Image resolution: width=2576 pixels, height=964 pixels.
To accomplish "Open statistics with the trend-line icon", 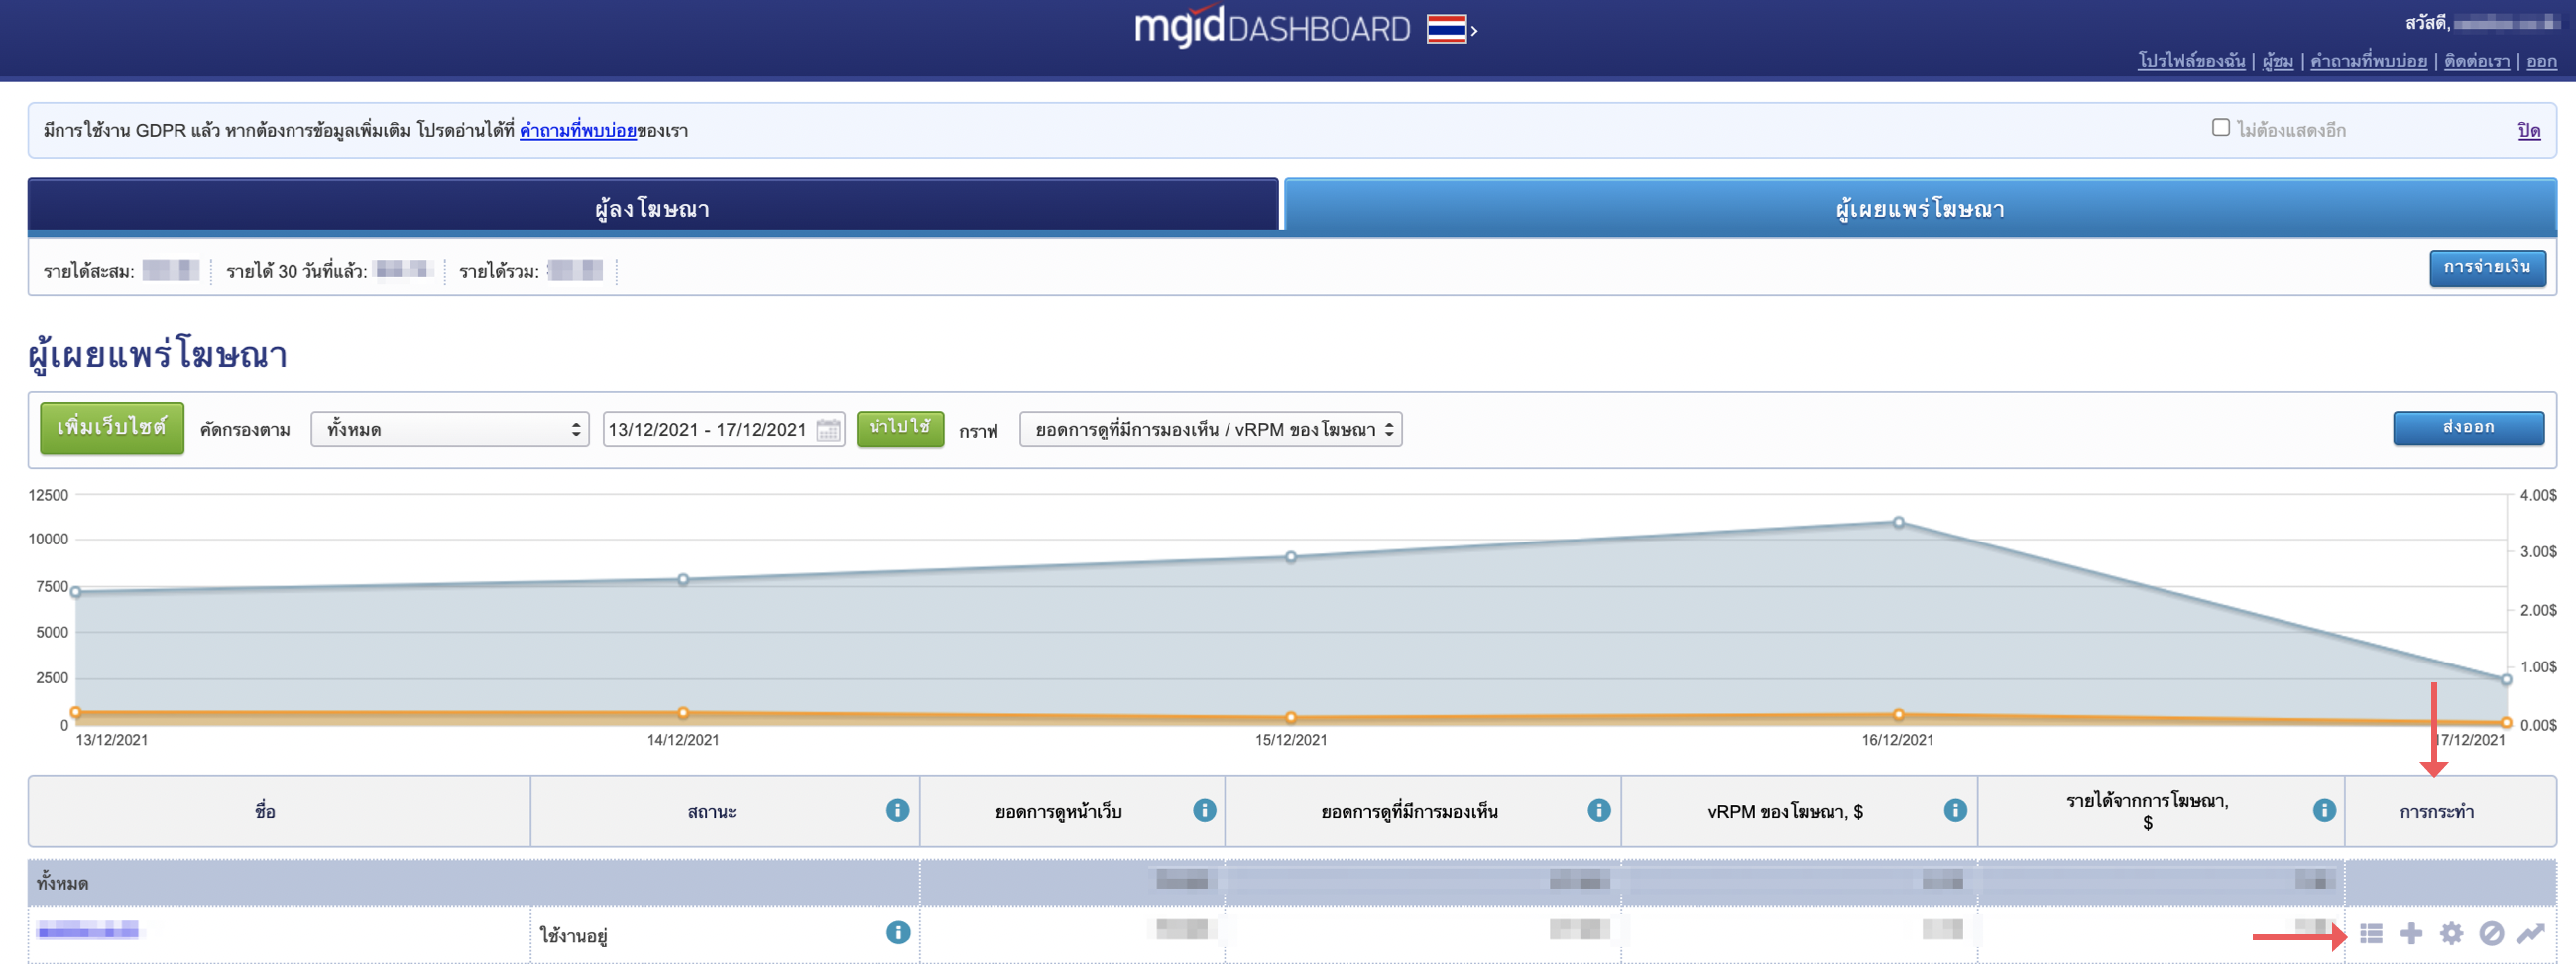I will pos(2531,933).
